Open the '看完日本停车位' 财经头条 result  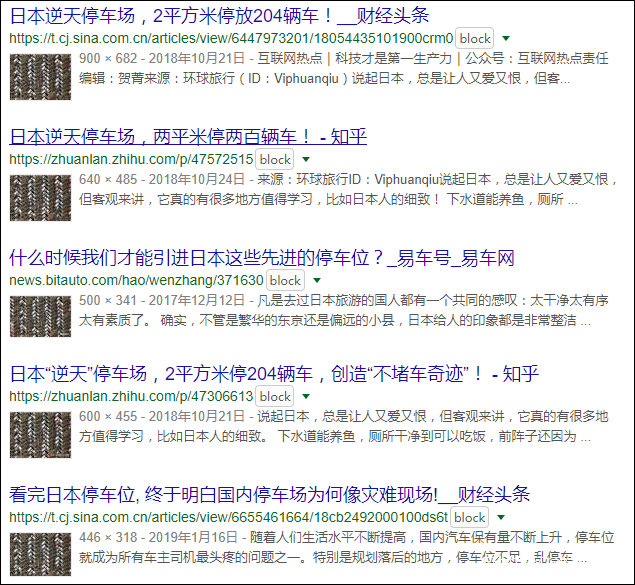pyautogui.click(x=270, y=494)
